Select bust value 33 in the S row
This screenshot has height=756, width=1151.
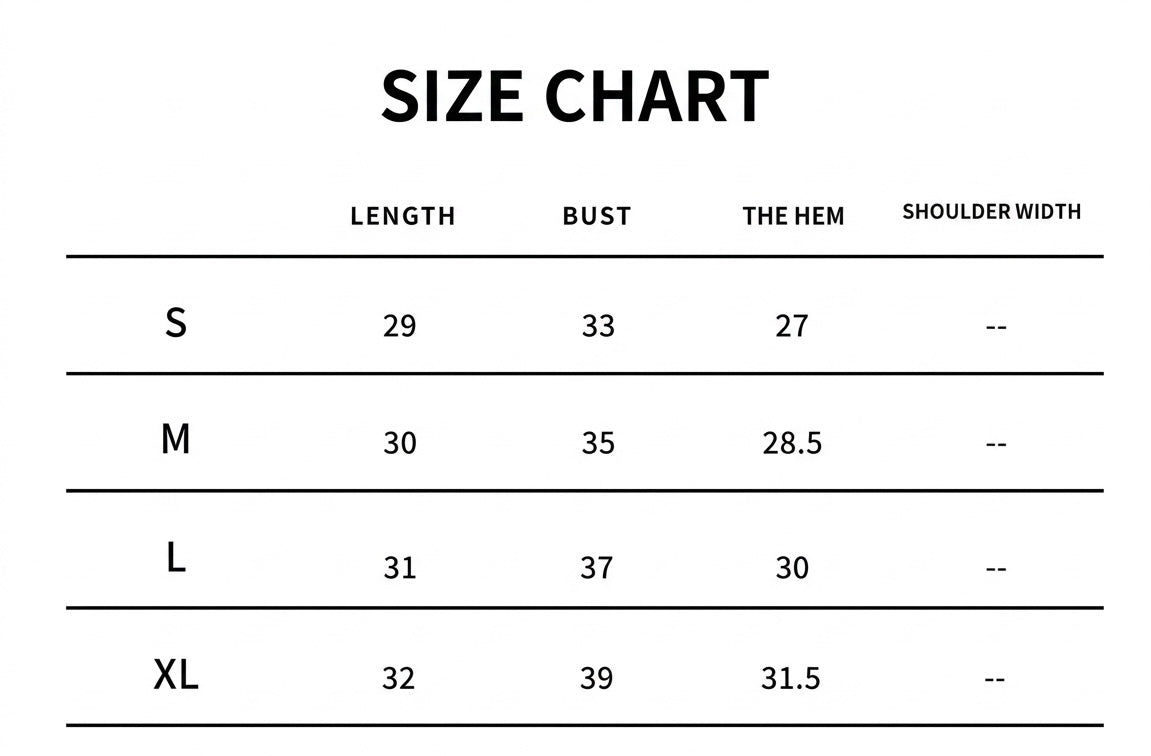(598, 326)
